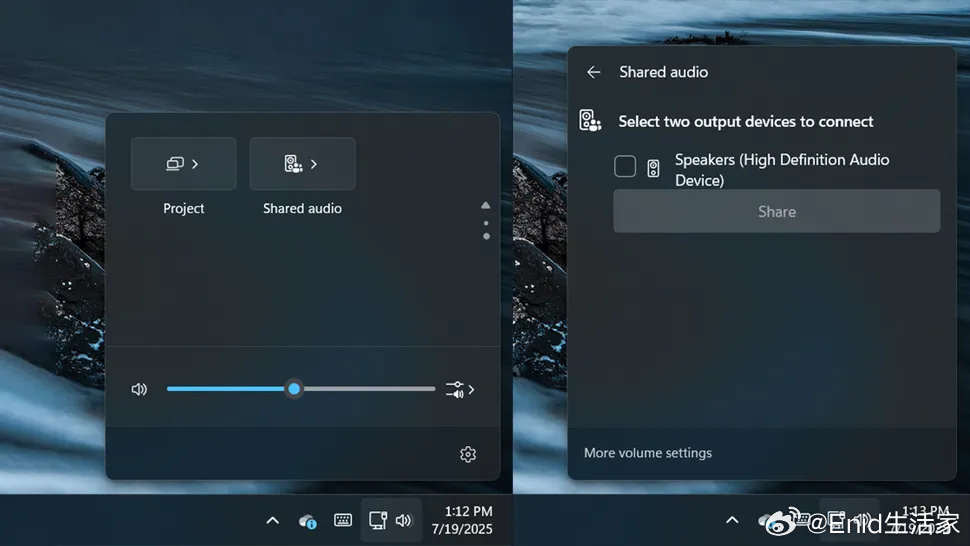This screenshot has width=970, height=546.
Task: Show hidden icons chevron in right taskbar
Action: 732,520
